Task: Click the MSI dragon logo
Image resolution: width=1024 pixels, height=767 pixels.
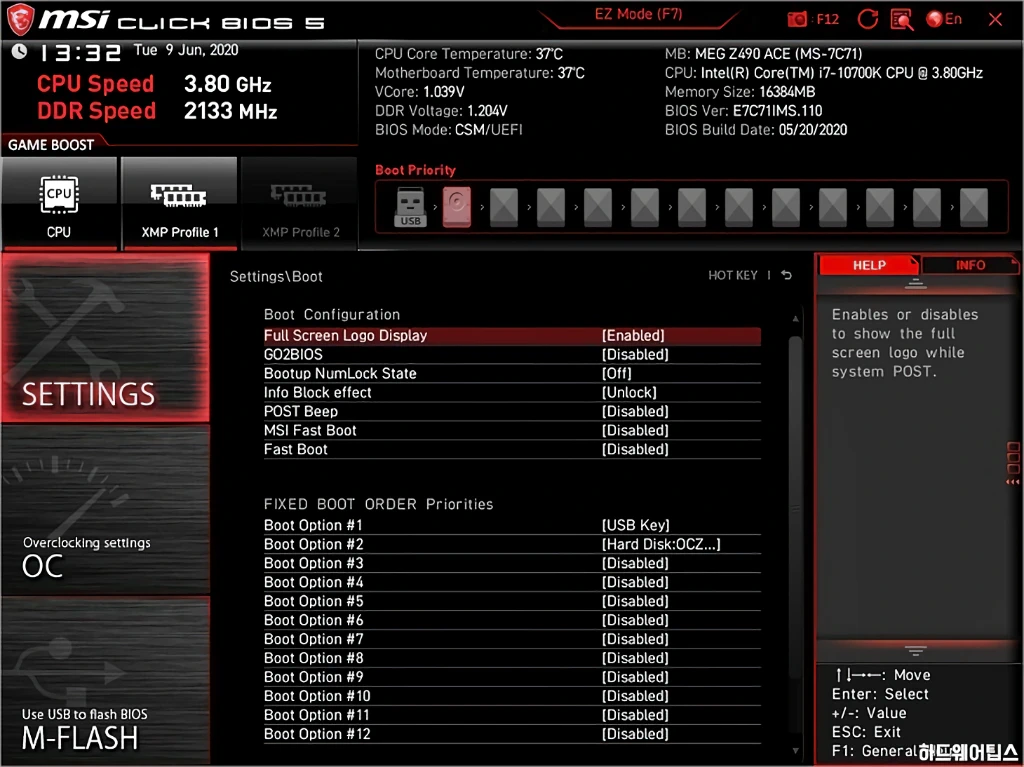Action: coord(20,20)
